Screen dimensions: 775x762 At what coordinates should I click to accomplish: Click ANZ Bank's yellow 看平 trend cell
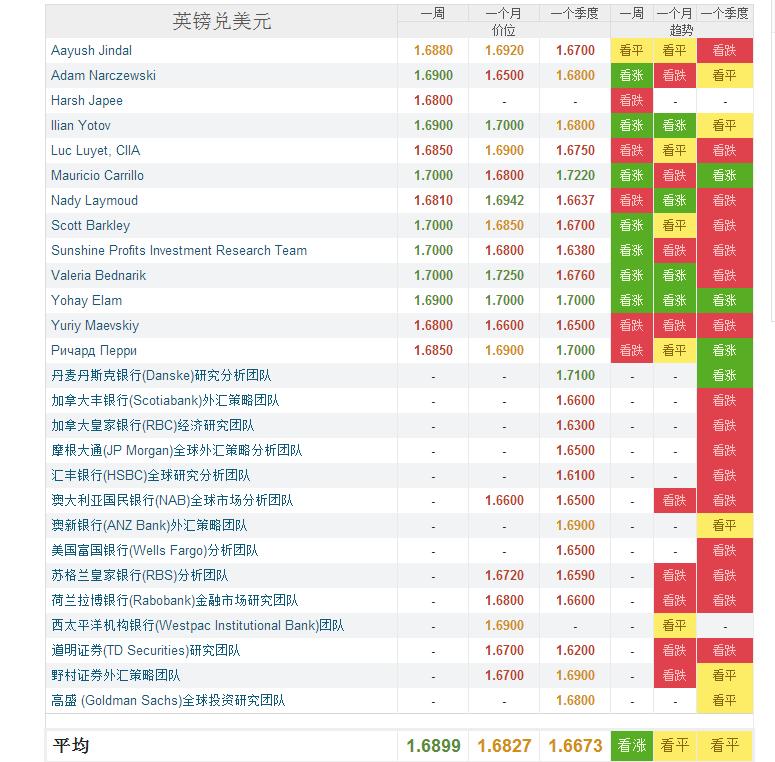[725, 525]
